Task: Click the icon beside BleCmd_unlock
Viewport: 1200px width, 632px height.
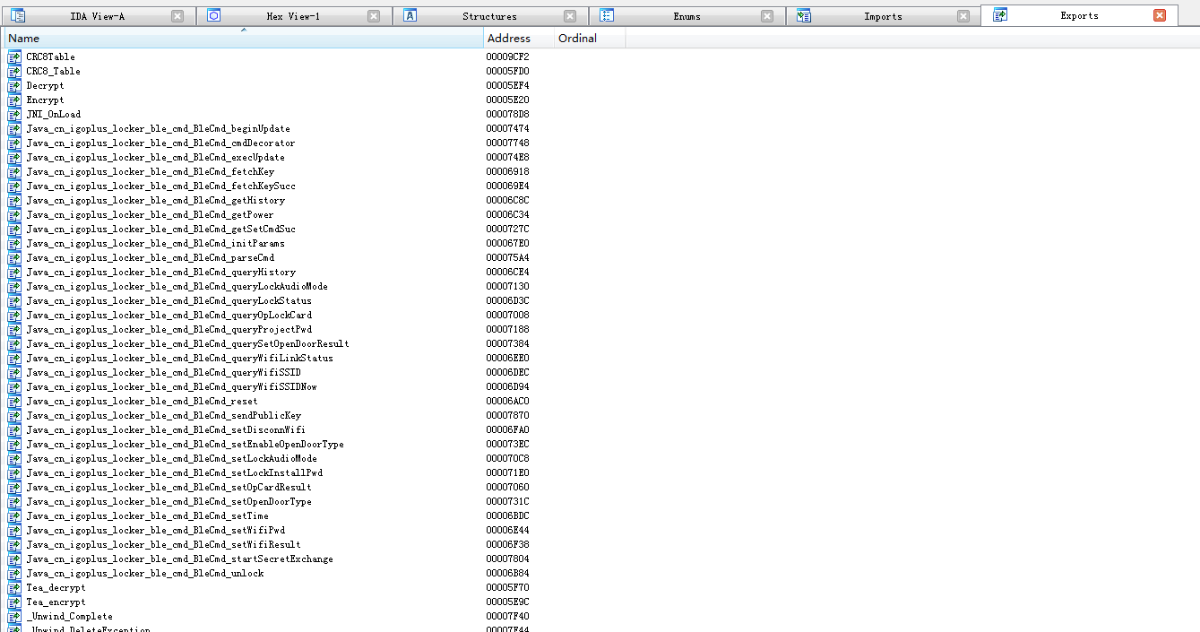Action: [14, 573]
